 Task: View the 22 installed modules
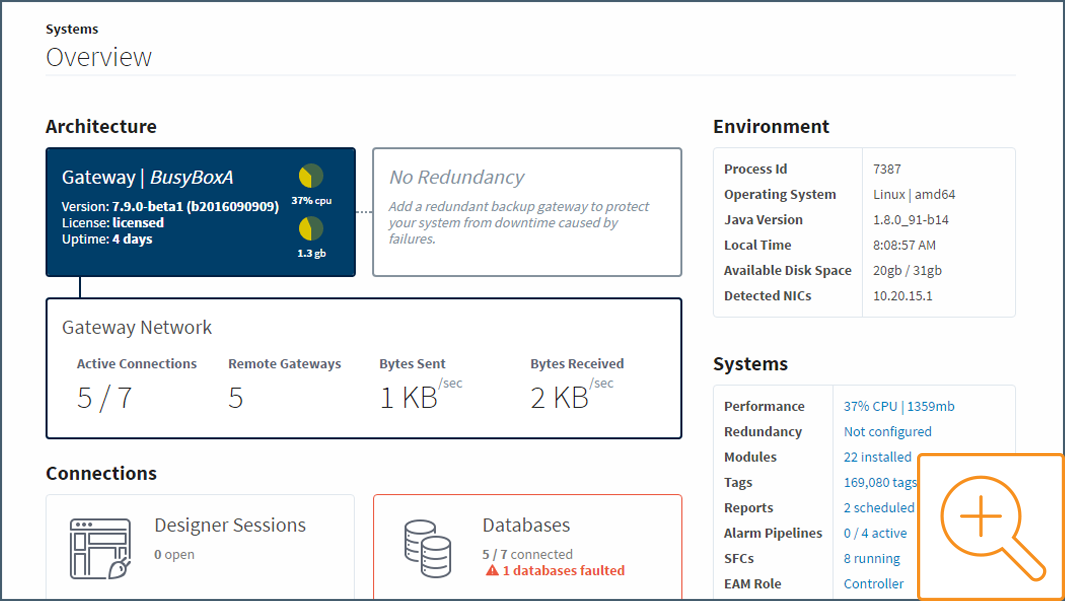pos(877,456)
